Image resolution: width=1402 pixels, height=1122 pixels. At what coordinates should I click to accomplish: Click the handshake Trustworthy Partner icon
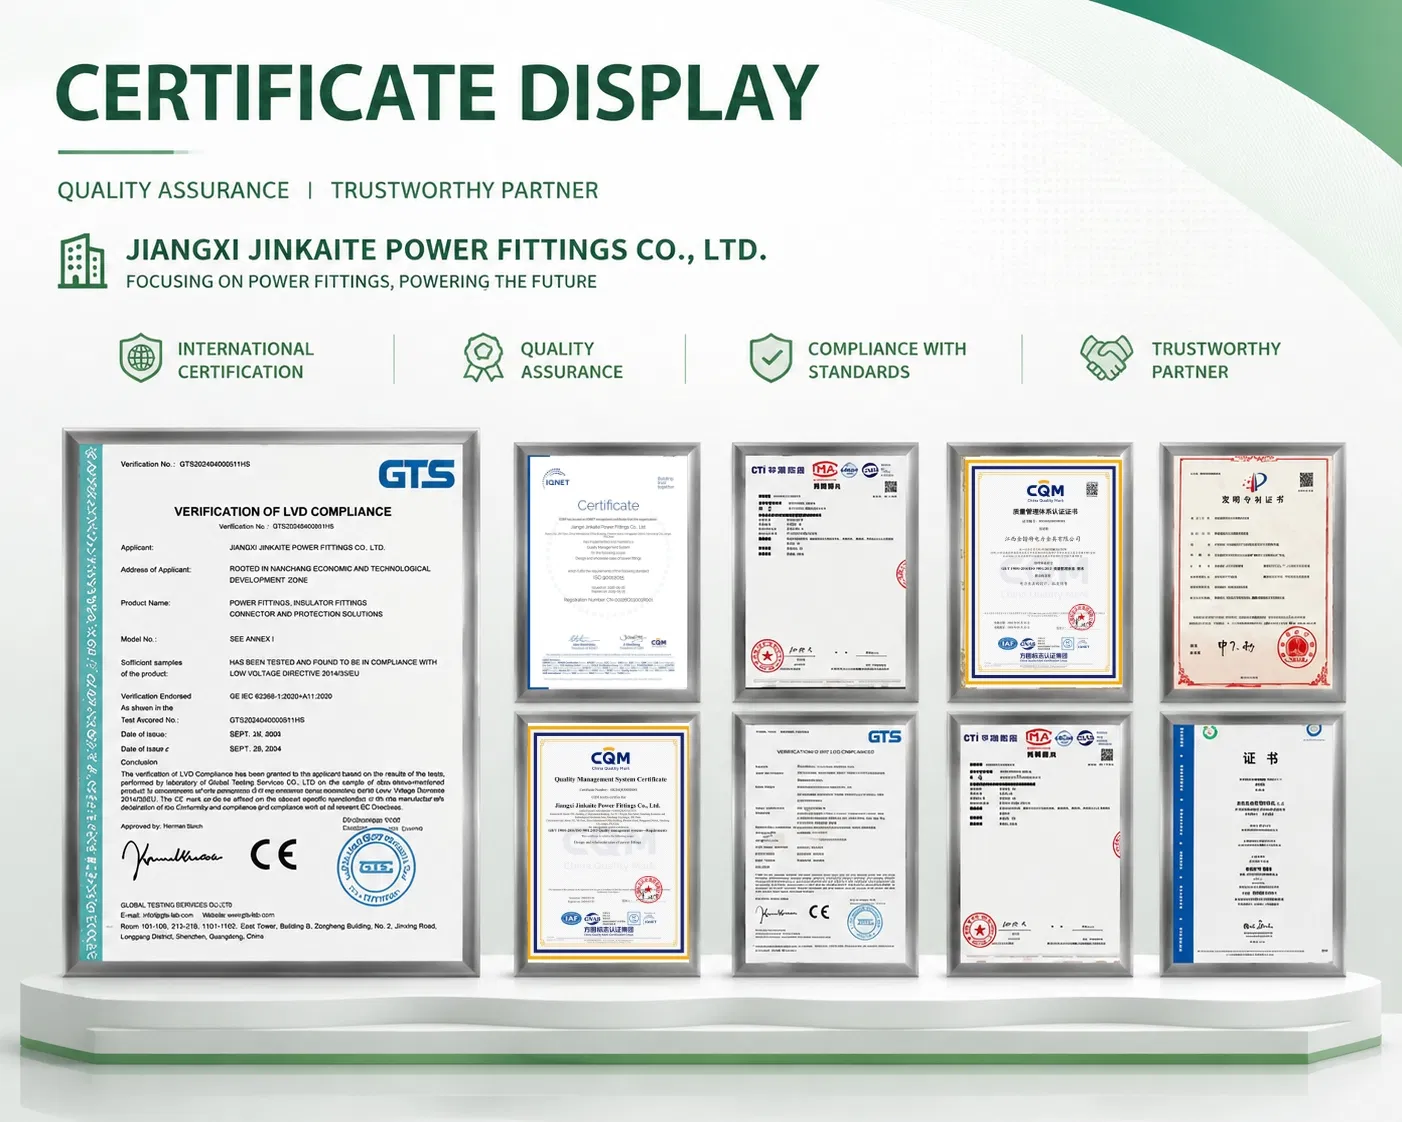pos(1107,358)
